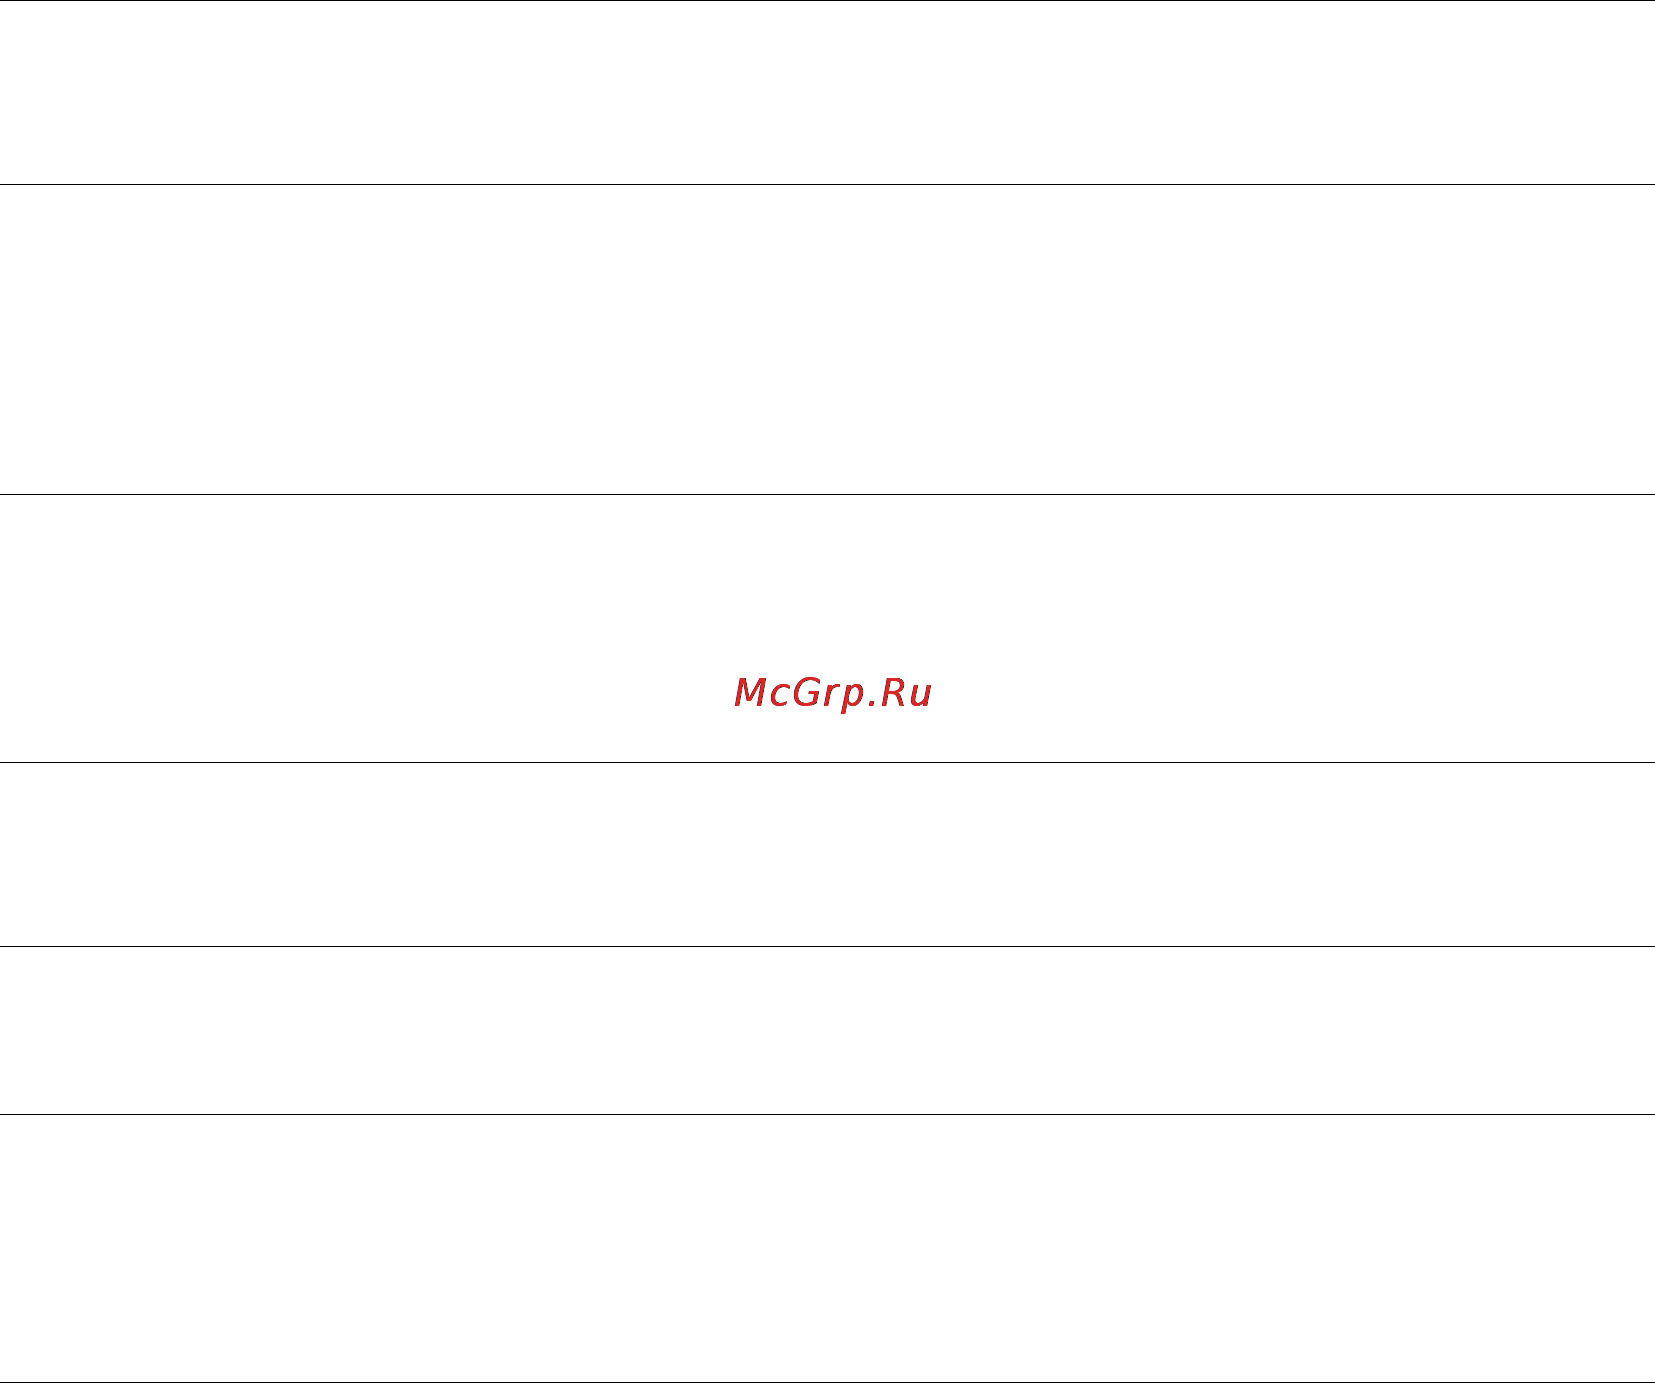Screen dimensions: 1655x1383
Task: Select the blank row containing the McGrp.Ru watermark
Action: (827, 628)
